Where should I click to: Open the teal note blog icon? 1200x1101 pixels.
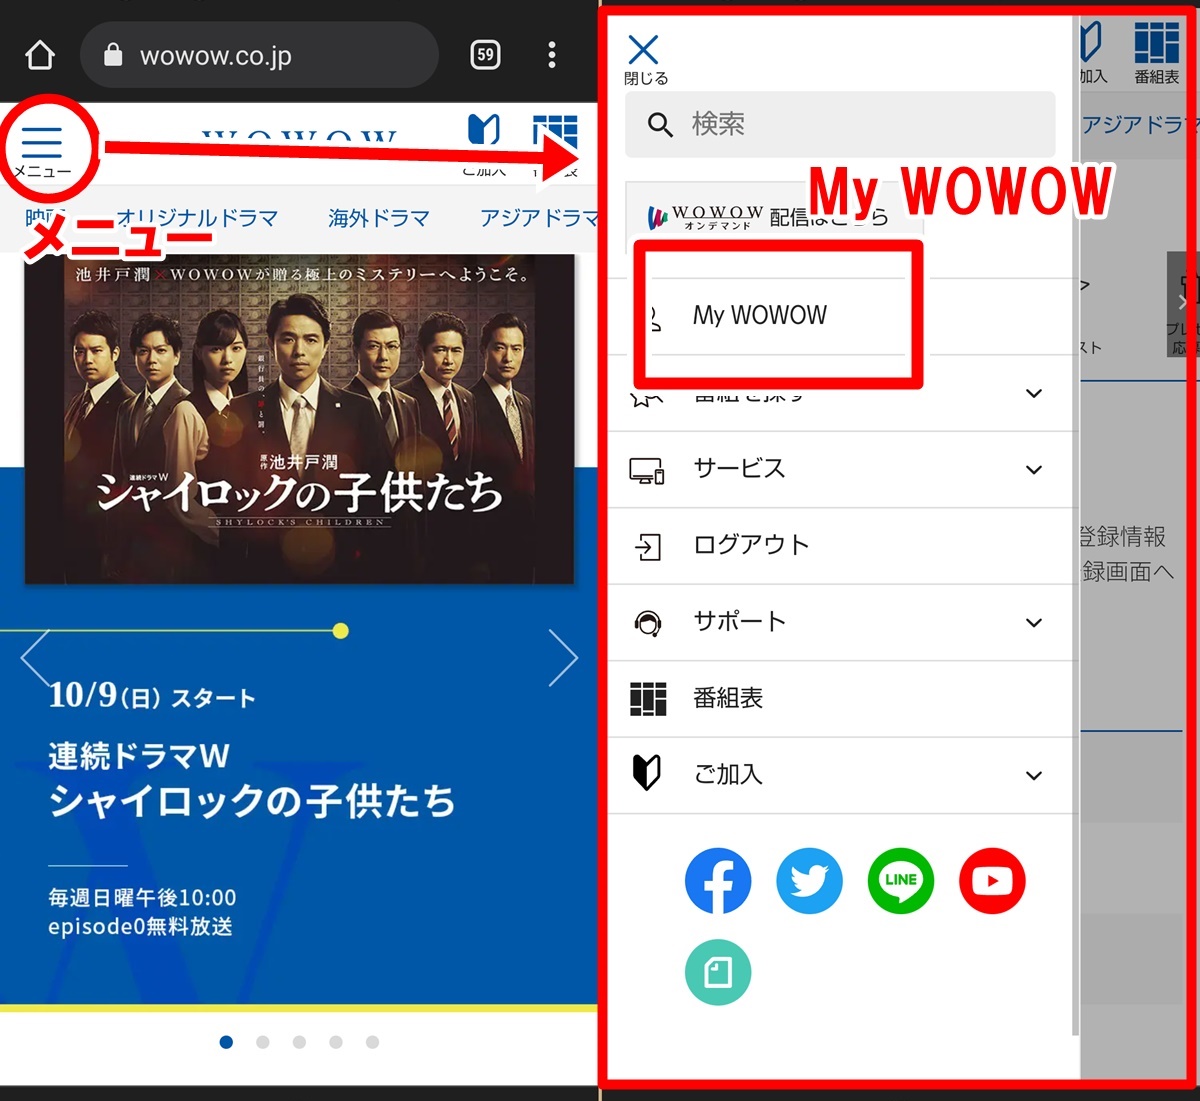(718, 972)
